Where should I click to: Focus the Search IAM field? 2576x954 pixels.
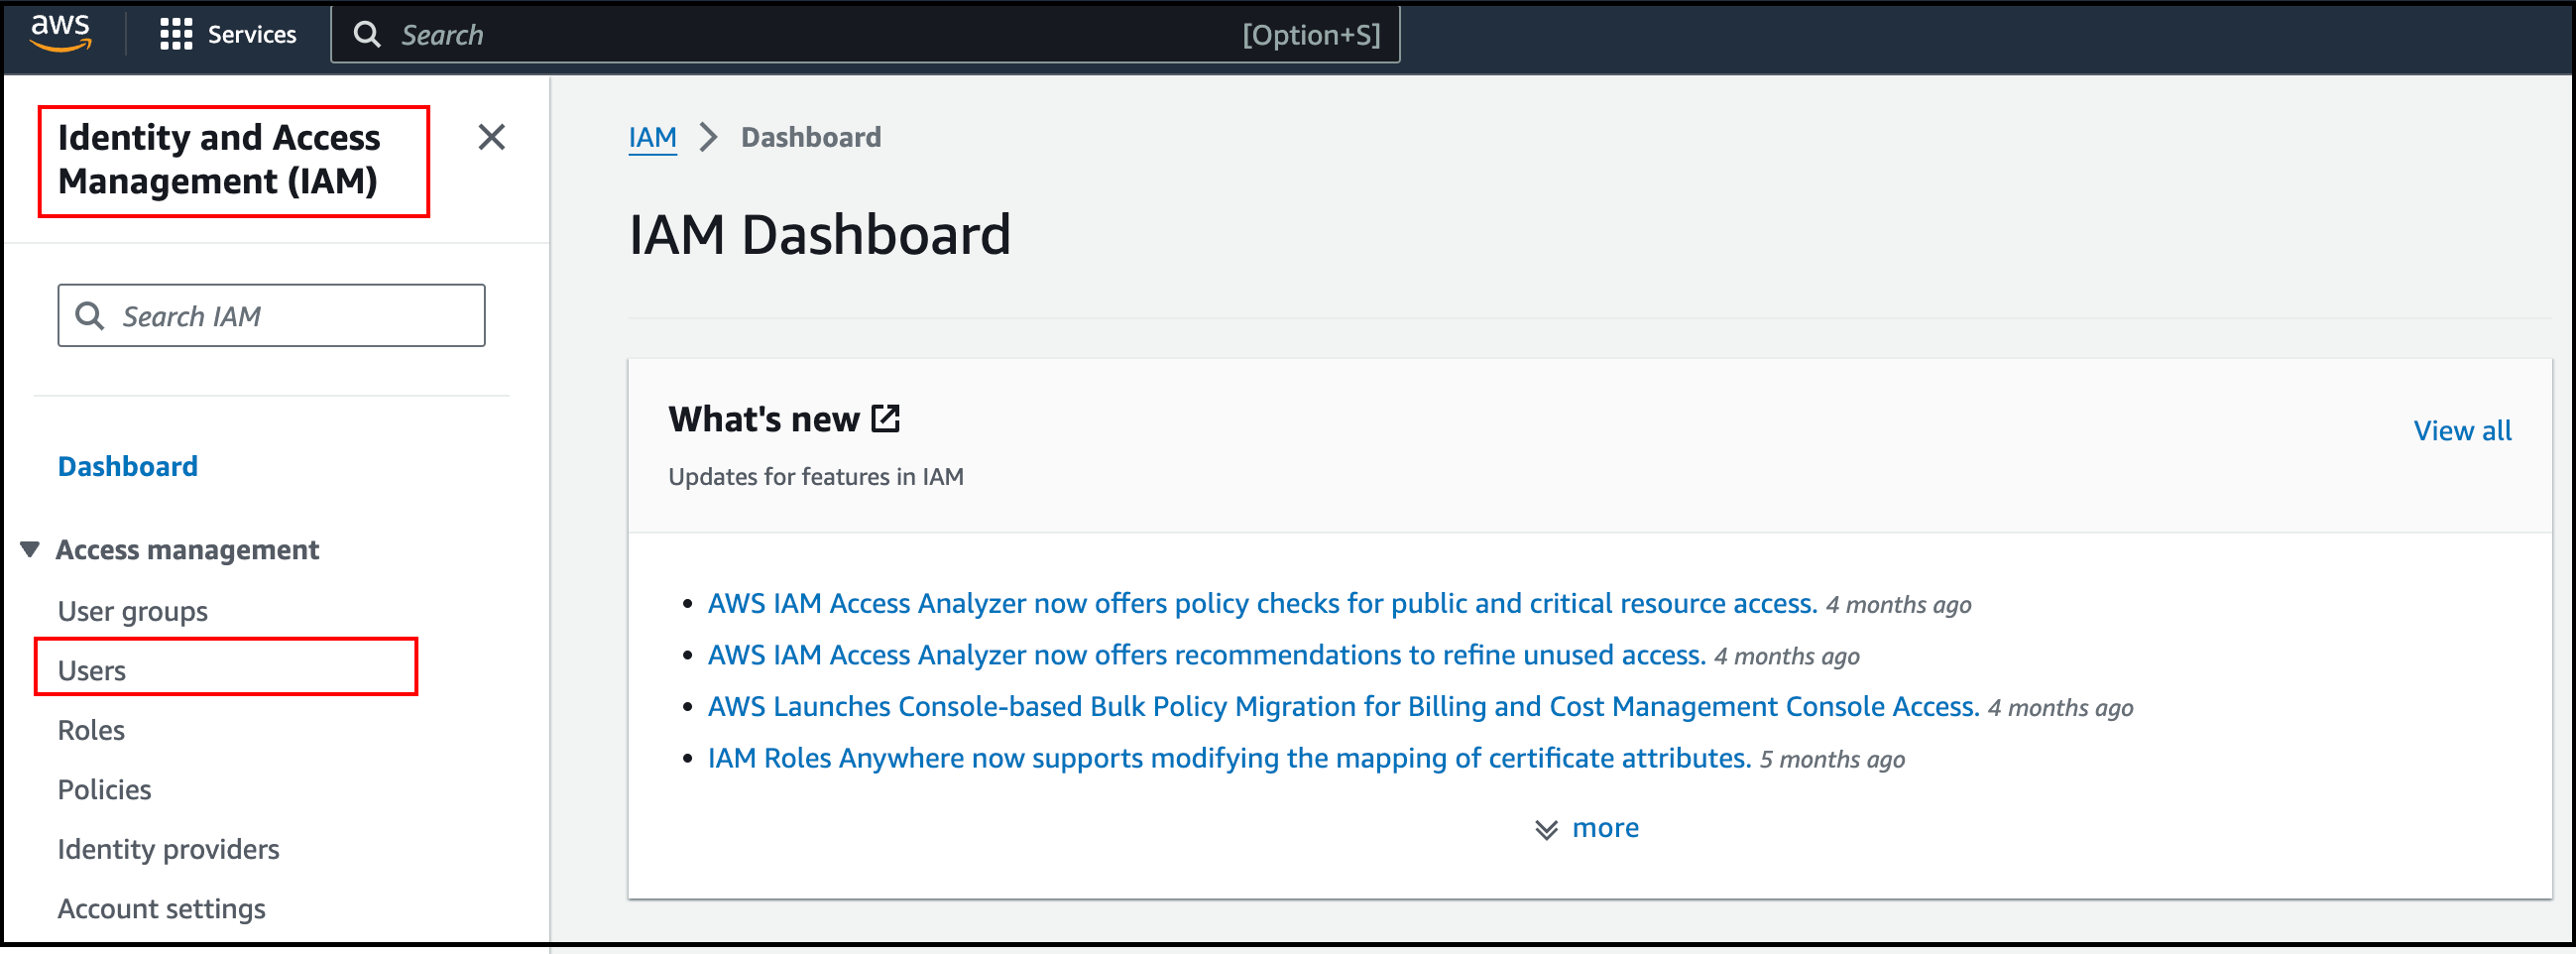click(x=271, y=316)
